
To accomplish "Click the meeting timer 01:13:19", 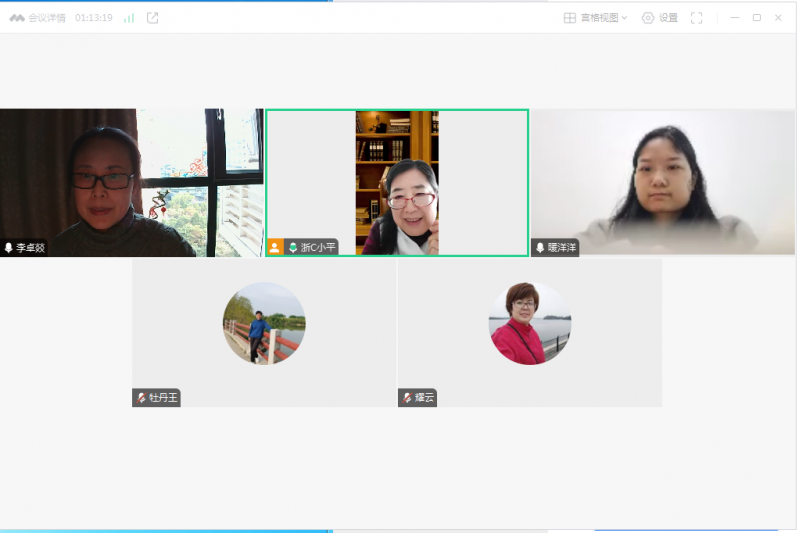I will (x=94, y=18).
